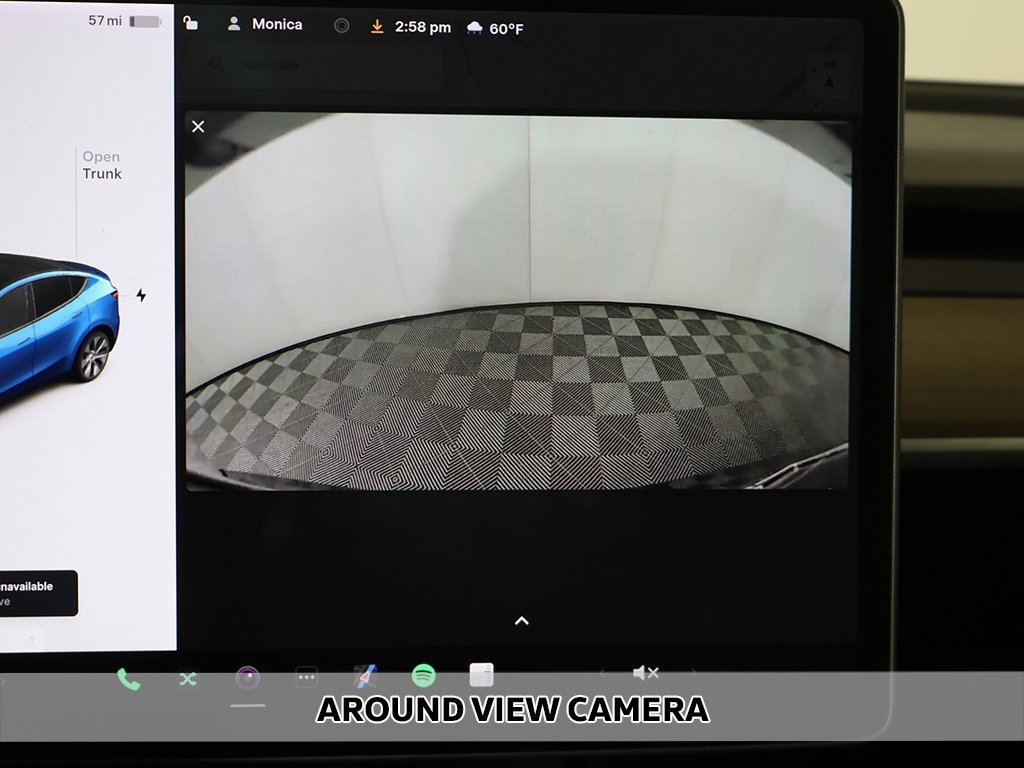The width and height of the screenshot is (1024, 768).
Task: Toggle the door lock icon
Action: pyautogui.click(x=191, y=23)
